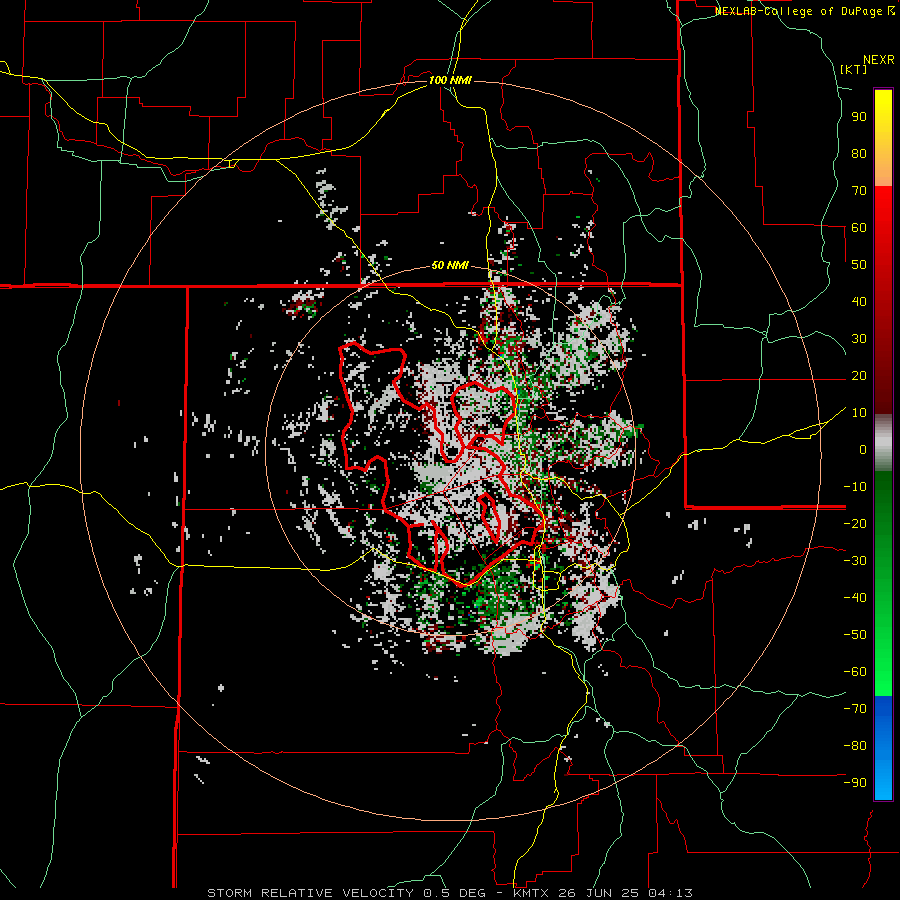Click the blue bottom segment of the velocity color bar
The width and height of the screenshot is (900, 900).
[x=883, y=748]
